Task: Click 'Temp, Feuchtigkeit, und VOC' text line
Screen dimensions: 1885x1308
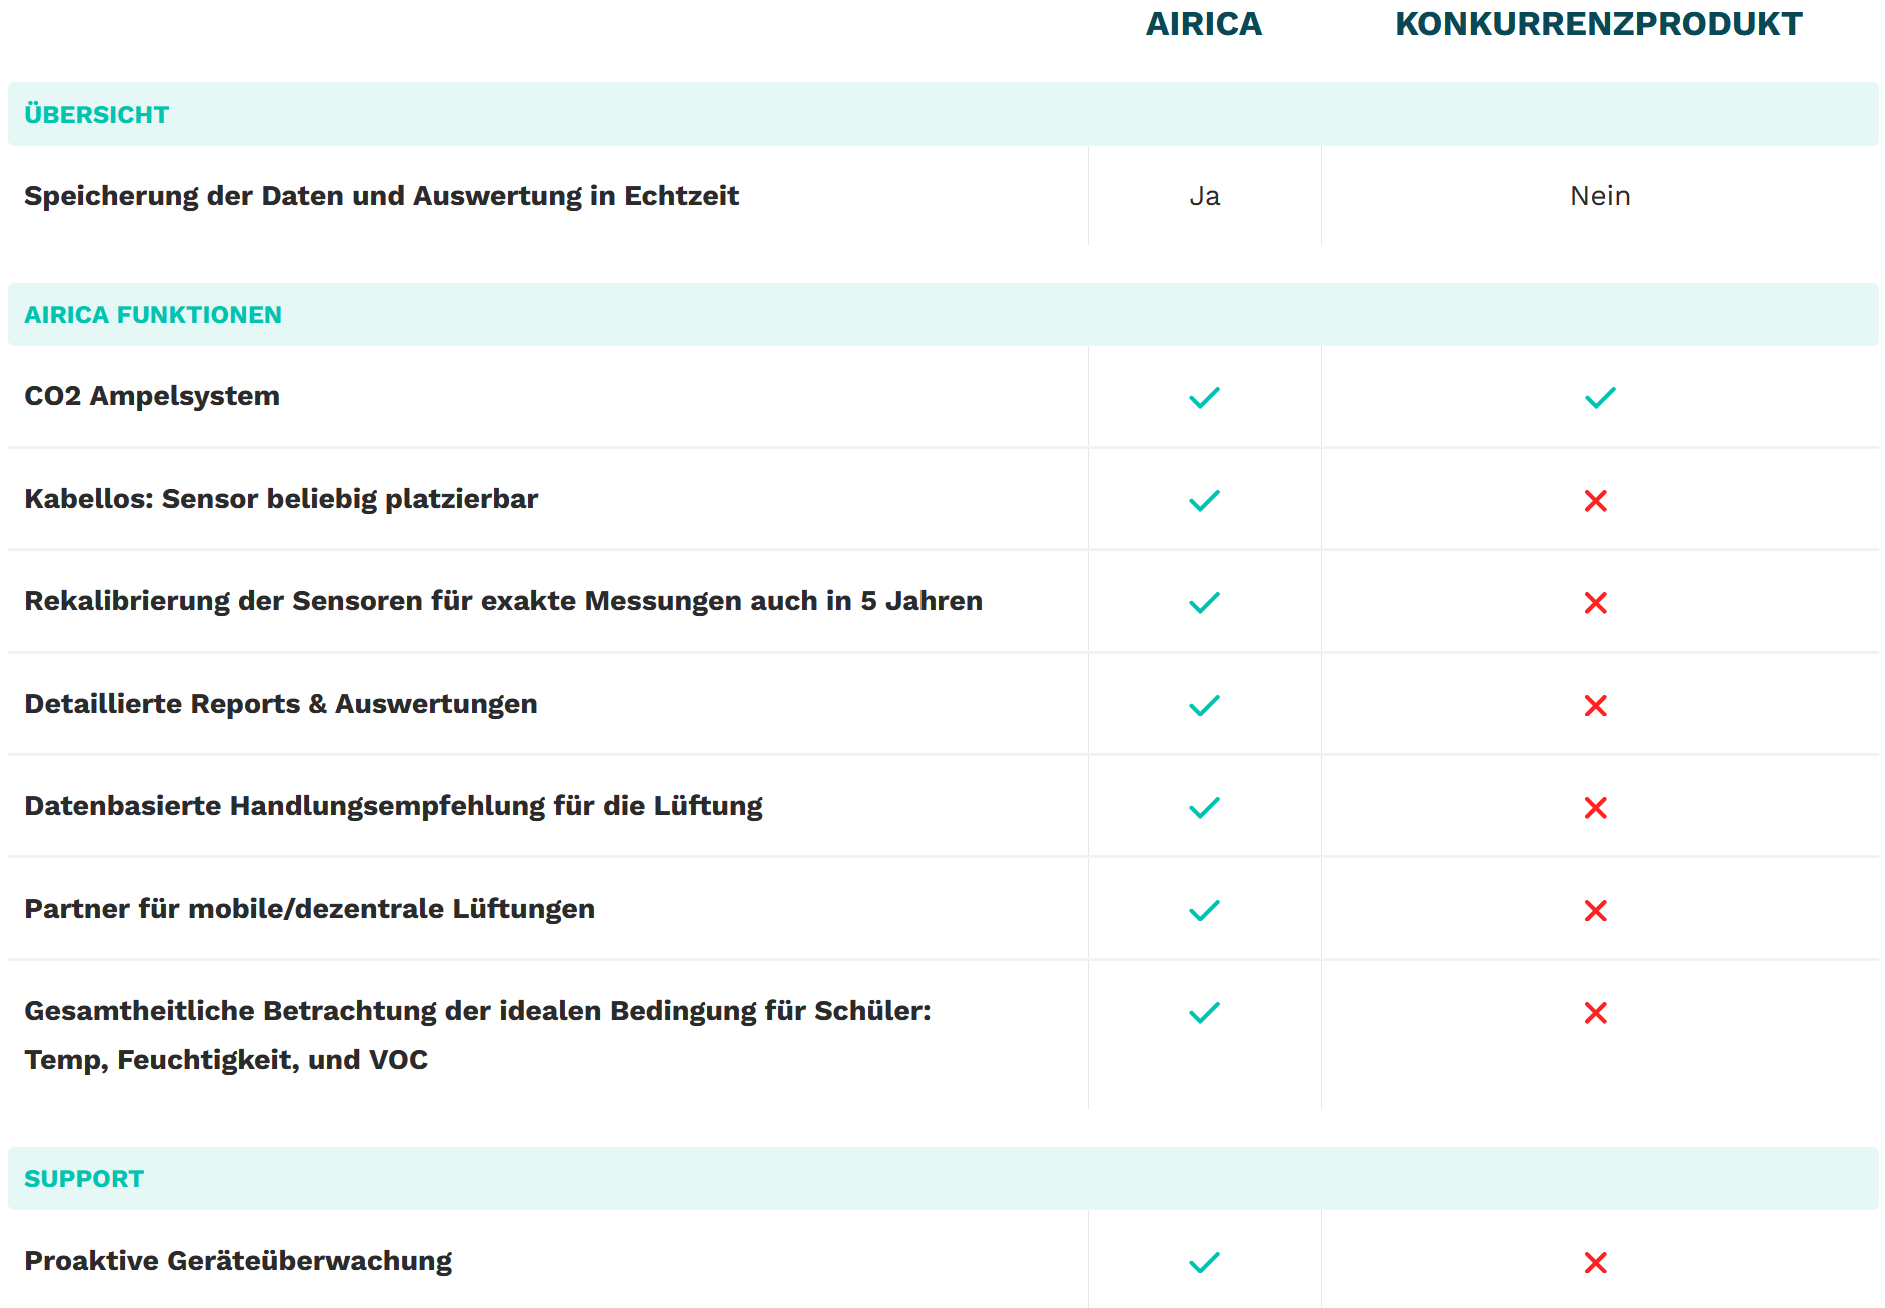Action: (x=226, y=1060)
